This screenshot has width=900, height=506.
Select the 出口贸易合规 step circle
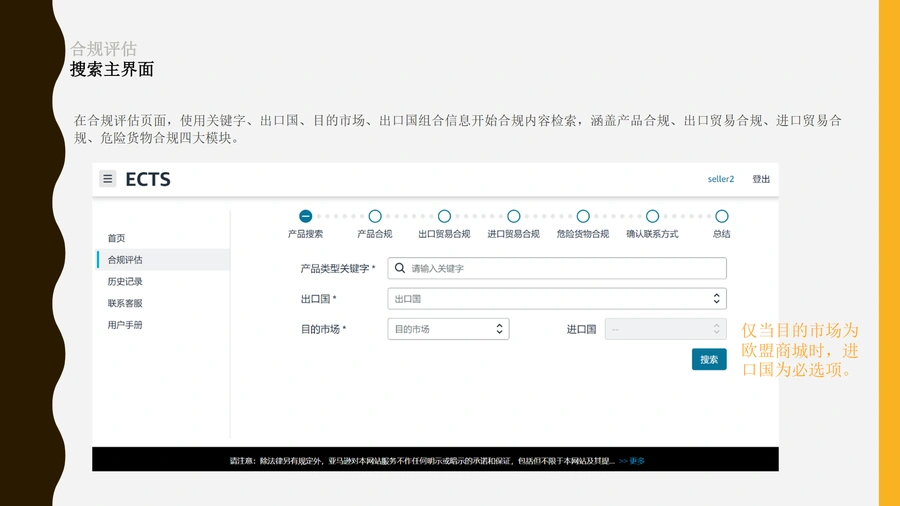coord(444,216)
